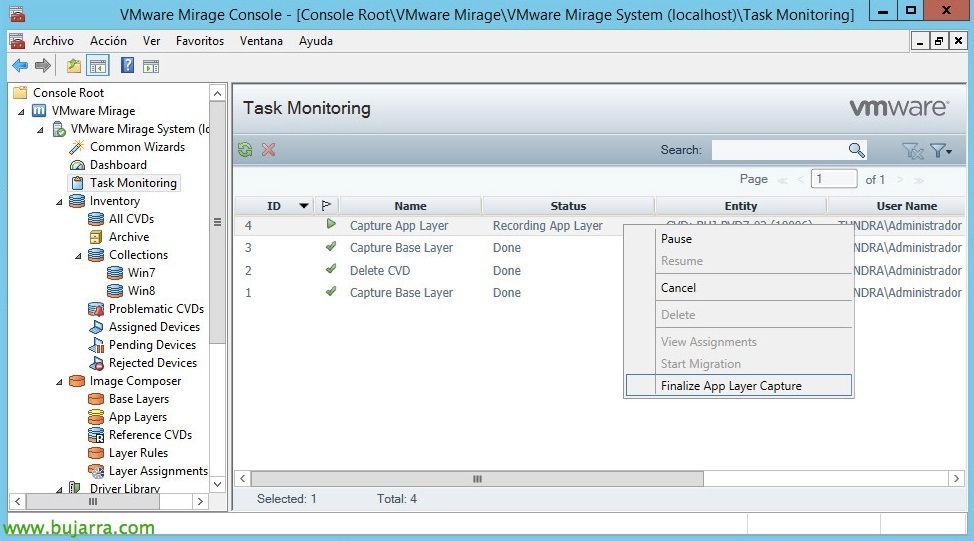Image resolution: width=974 pixels, height=541 pixels.
Task: Click the Status column header
Action: click(x=568, y=206)
